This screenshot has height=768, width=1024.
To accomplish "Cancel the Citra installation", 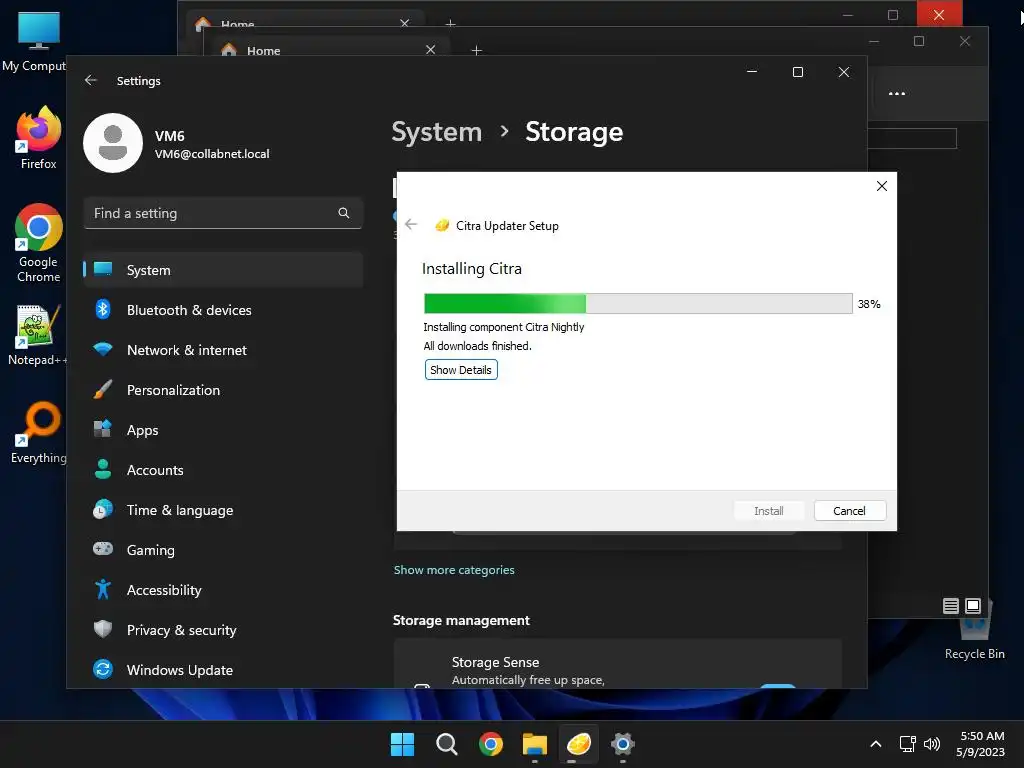I will point(850,511).
